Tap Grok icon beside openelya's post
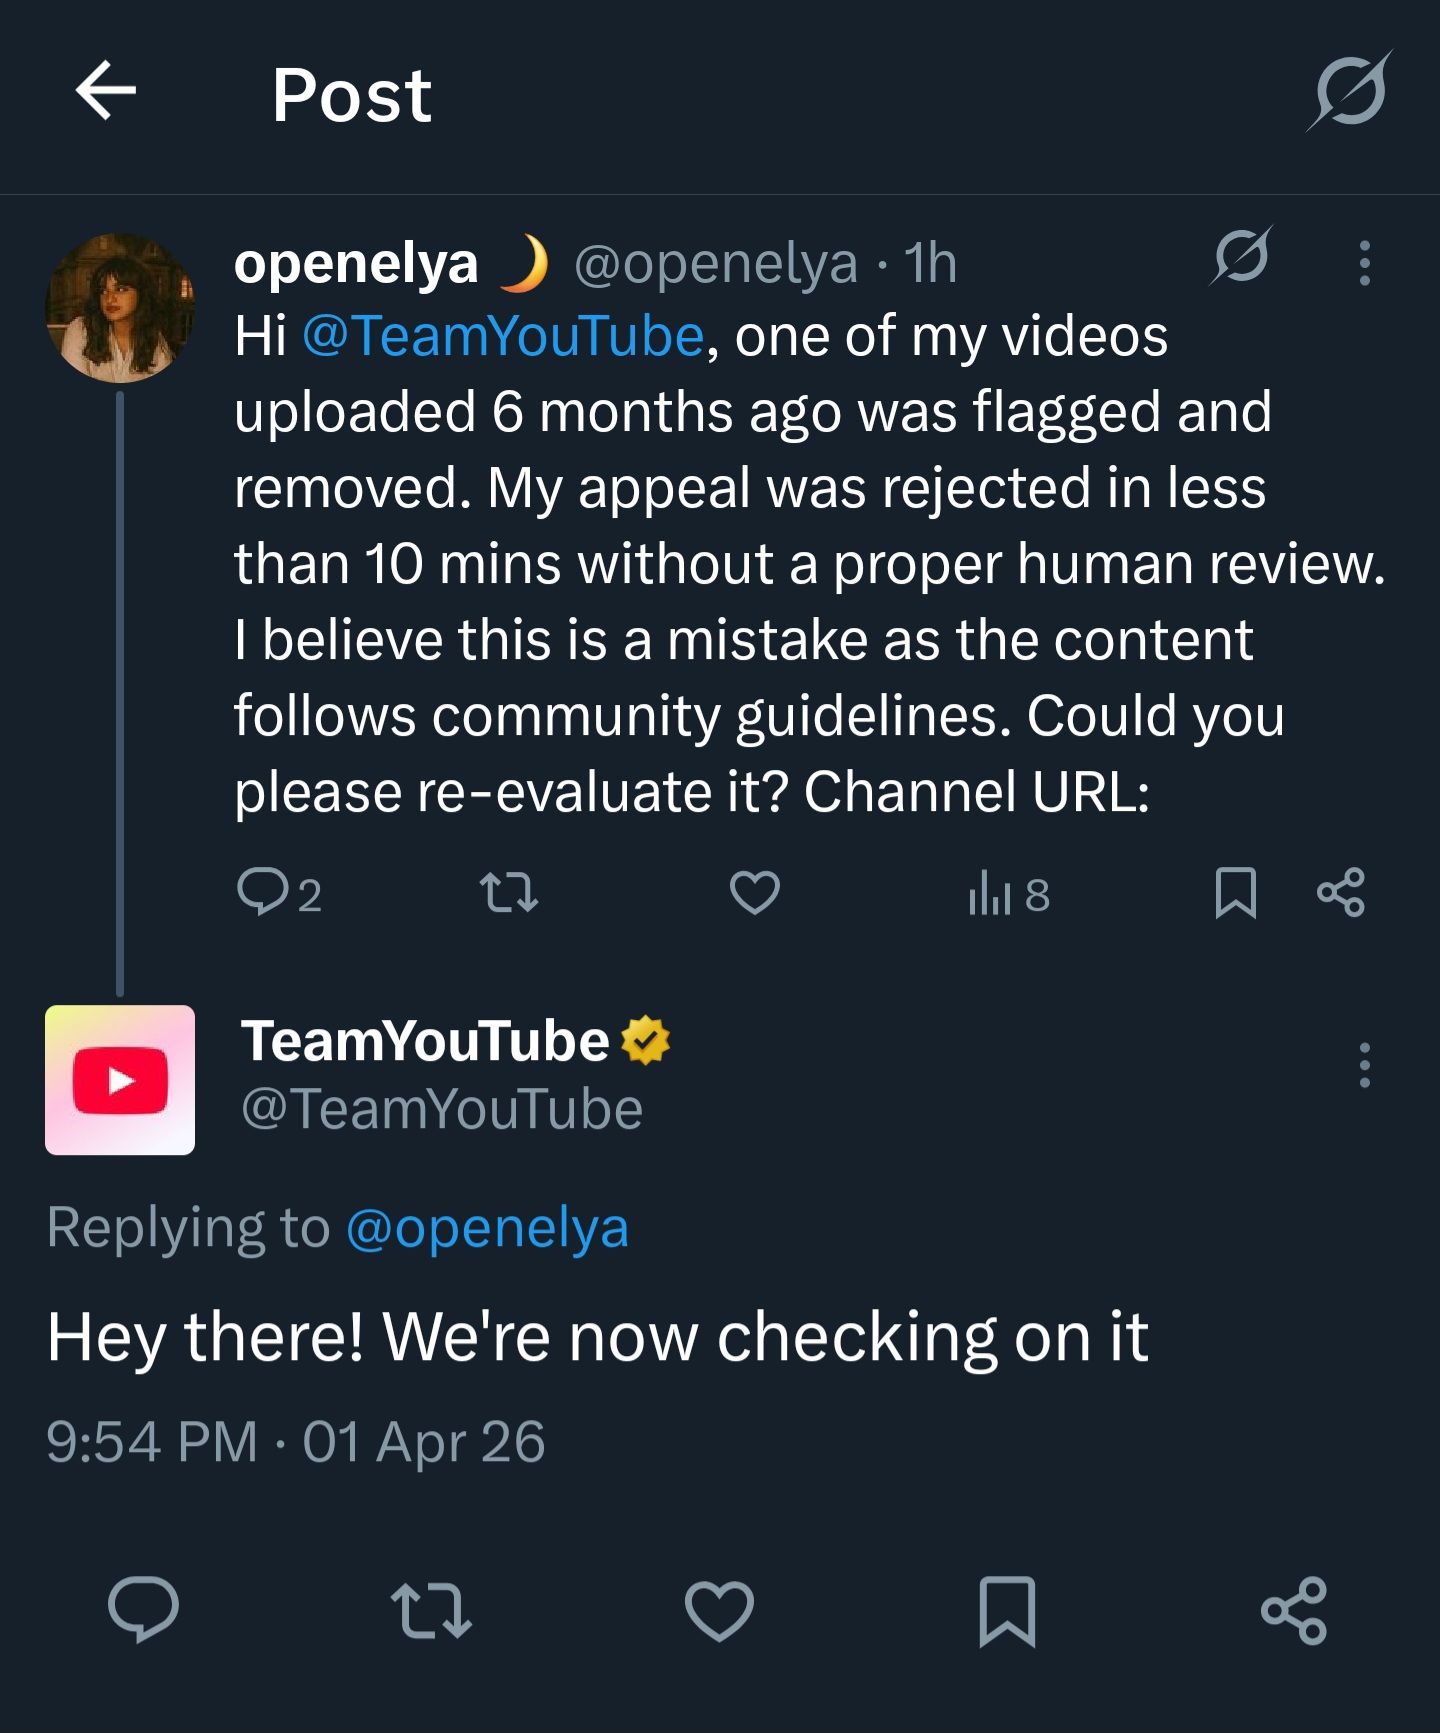 point(1241,256)
